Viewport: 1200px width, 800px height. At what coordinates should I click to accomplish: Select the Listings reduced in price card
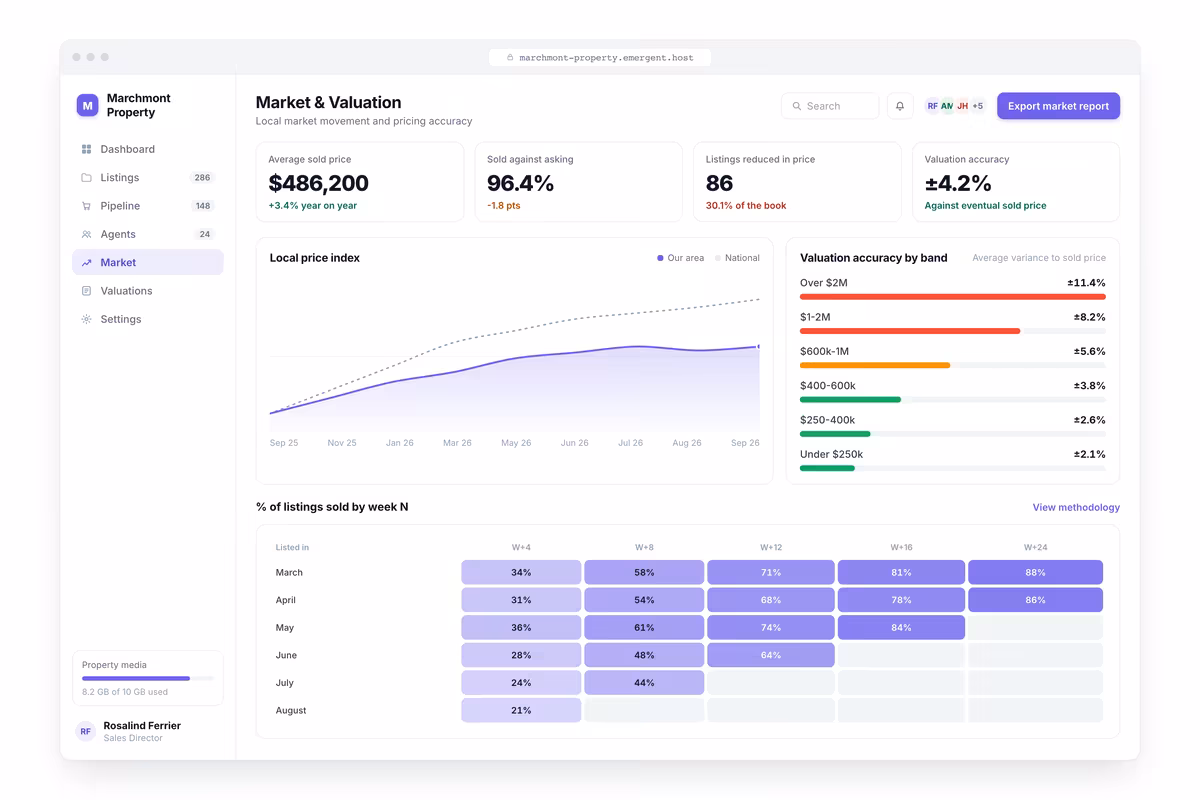797,182
